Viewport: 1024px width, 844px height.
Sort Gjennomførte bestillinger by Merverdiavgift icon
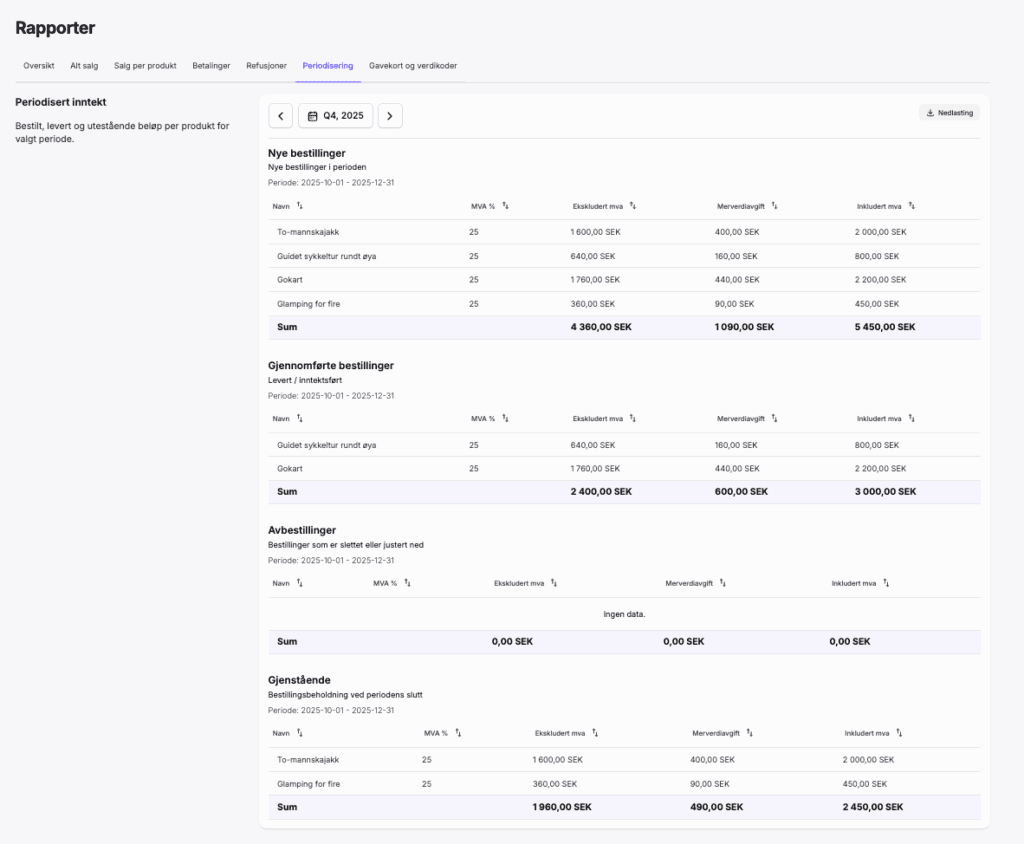(x=775, y=419)
